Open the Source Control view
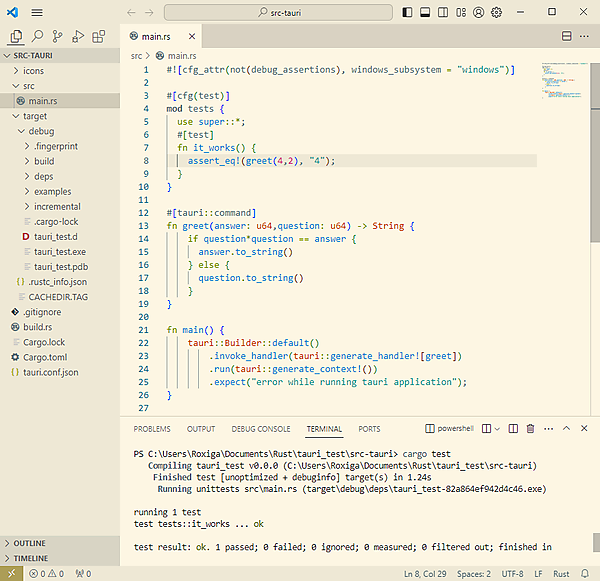Image resolution: width=600 pixels, height=581 pixels. coord(58,36)
